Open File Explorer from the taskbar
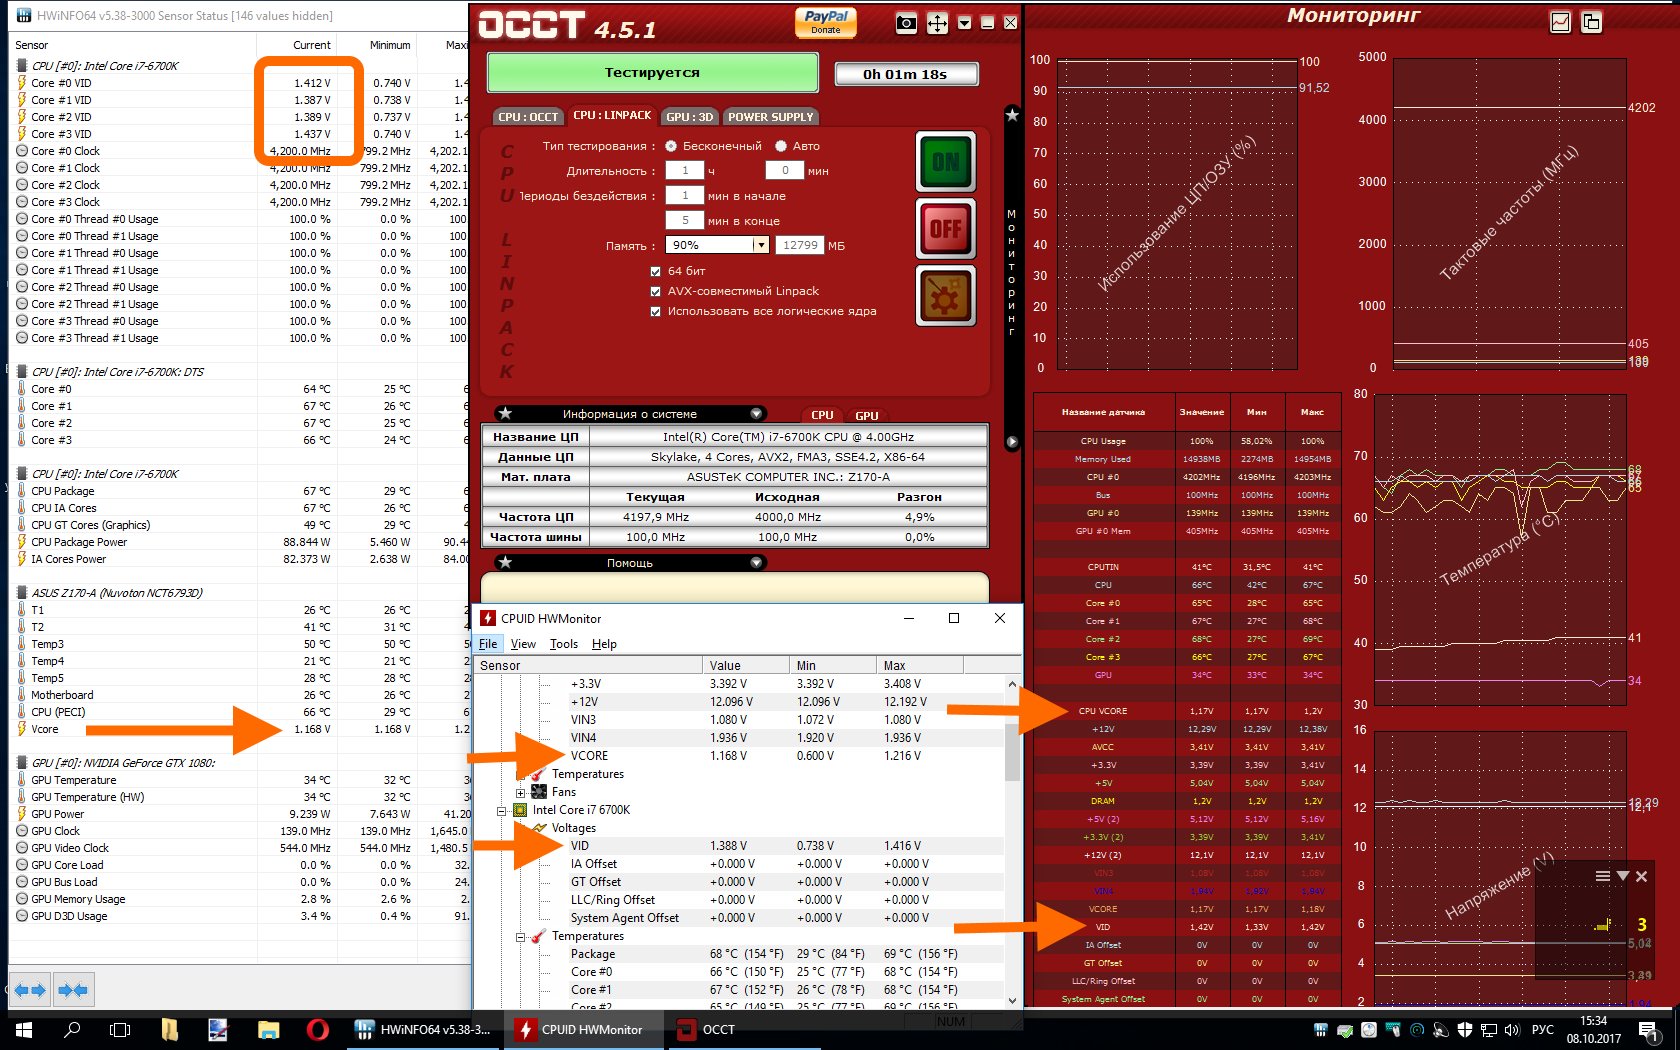 point(268,1029)
